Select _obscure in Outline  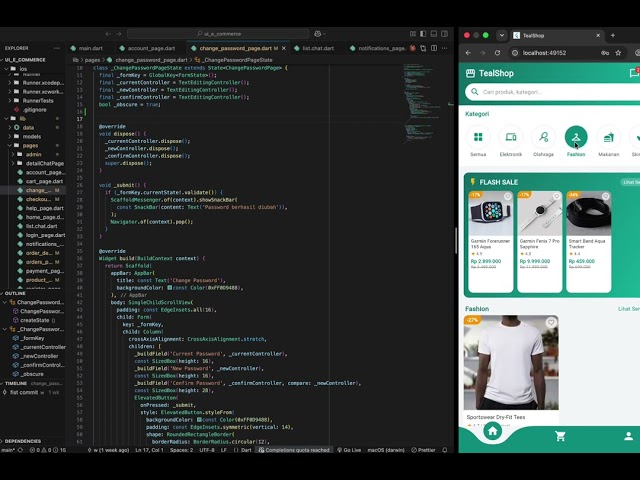tap(32, 374)
